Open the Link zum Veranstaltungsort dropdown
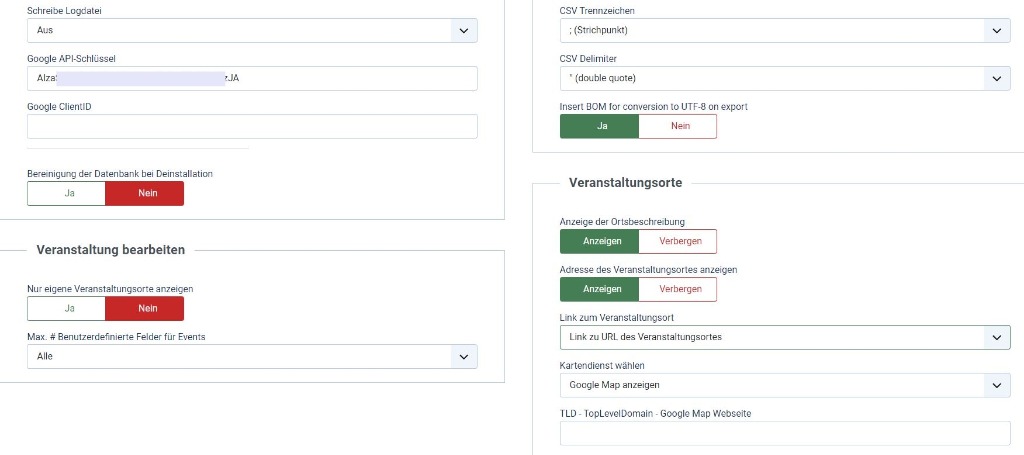The width and height of the screenshot is (1024, 455). (785, 337)
